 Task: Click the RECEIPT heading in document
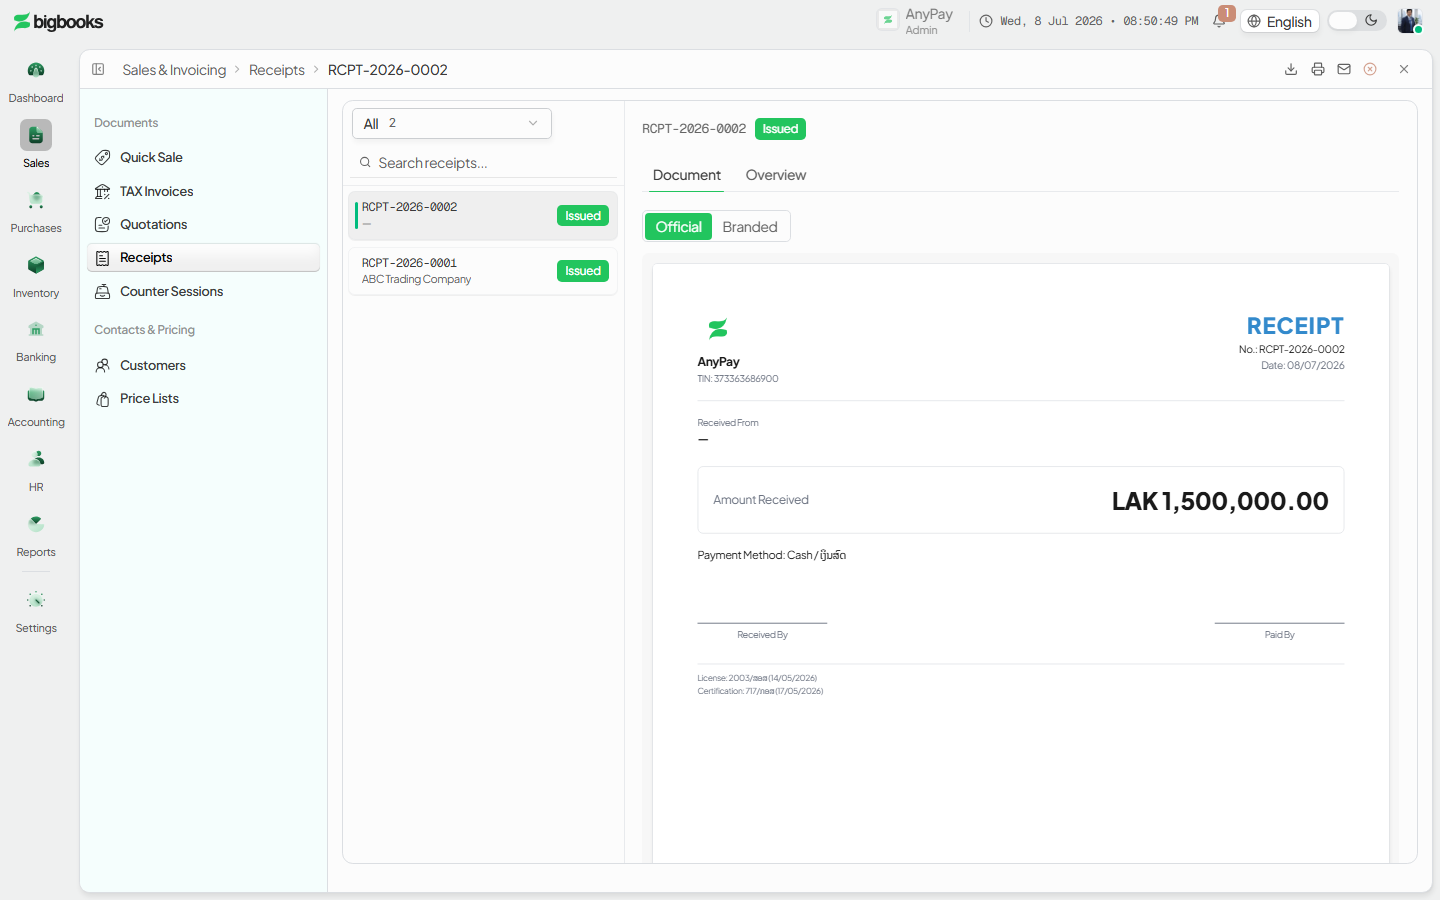1295,326
